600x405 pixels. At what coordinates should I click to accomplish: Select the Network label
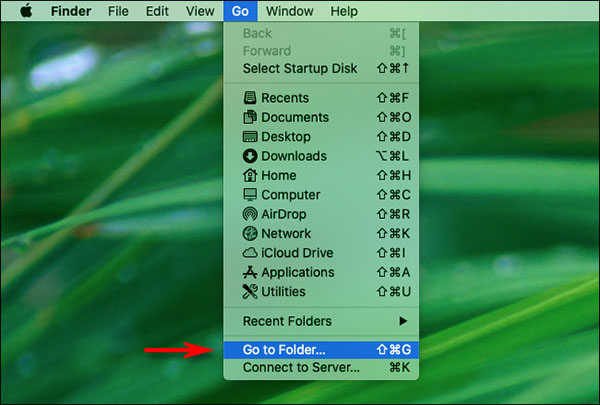[286, 234]
